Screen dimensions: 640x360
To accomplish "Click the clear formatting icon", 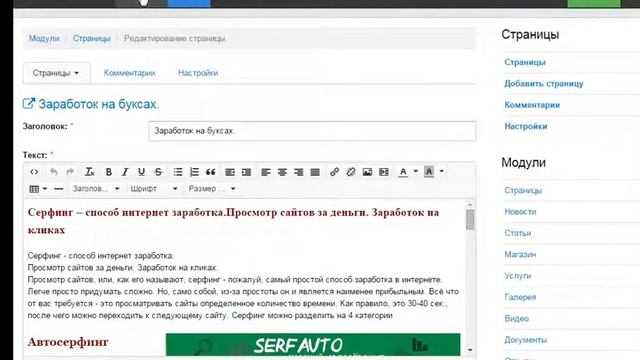I will [x=89, y=172].
